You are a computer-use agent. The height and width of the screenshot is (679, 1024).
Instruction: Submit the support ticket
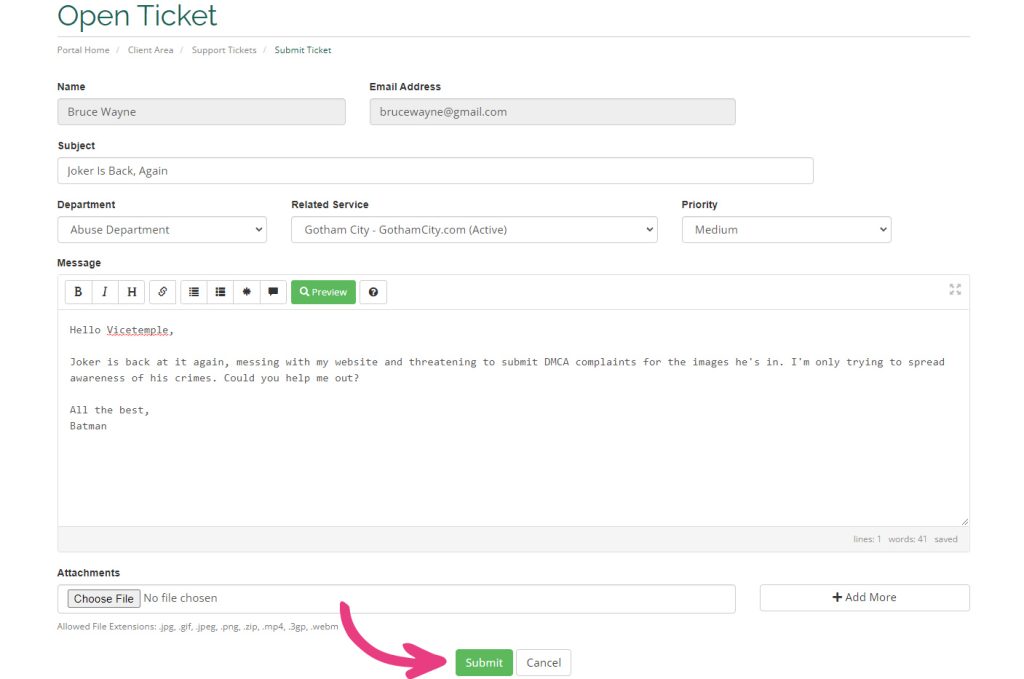pyautogui.click(x=484, y=663)
